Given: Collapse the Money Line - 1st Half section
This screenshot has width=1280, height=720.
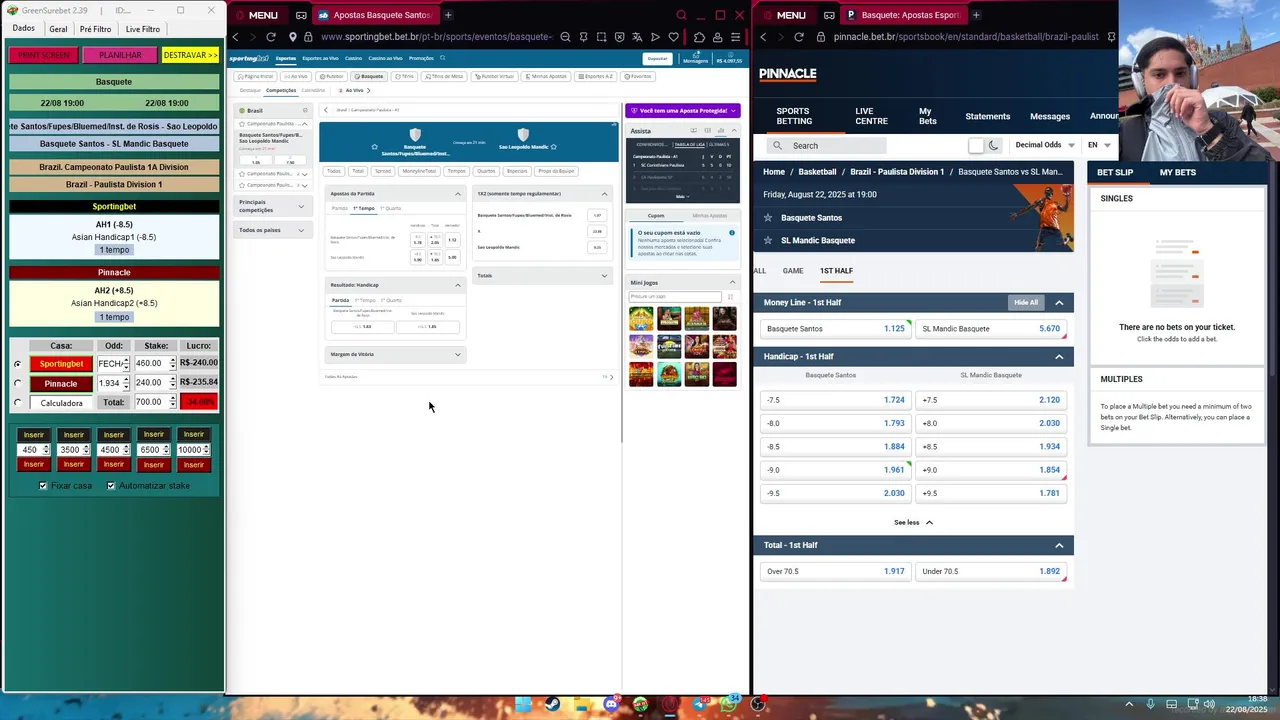Looking at the screenshot, I should [1059, 302].
